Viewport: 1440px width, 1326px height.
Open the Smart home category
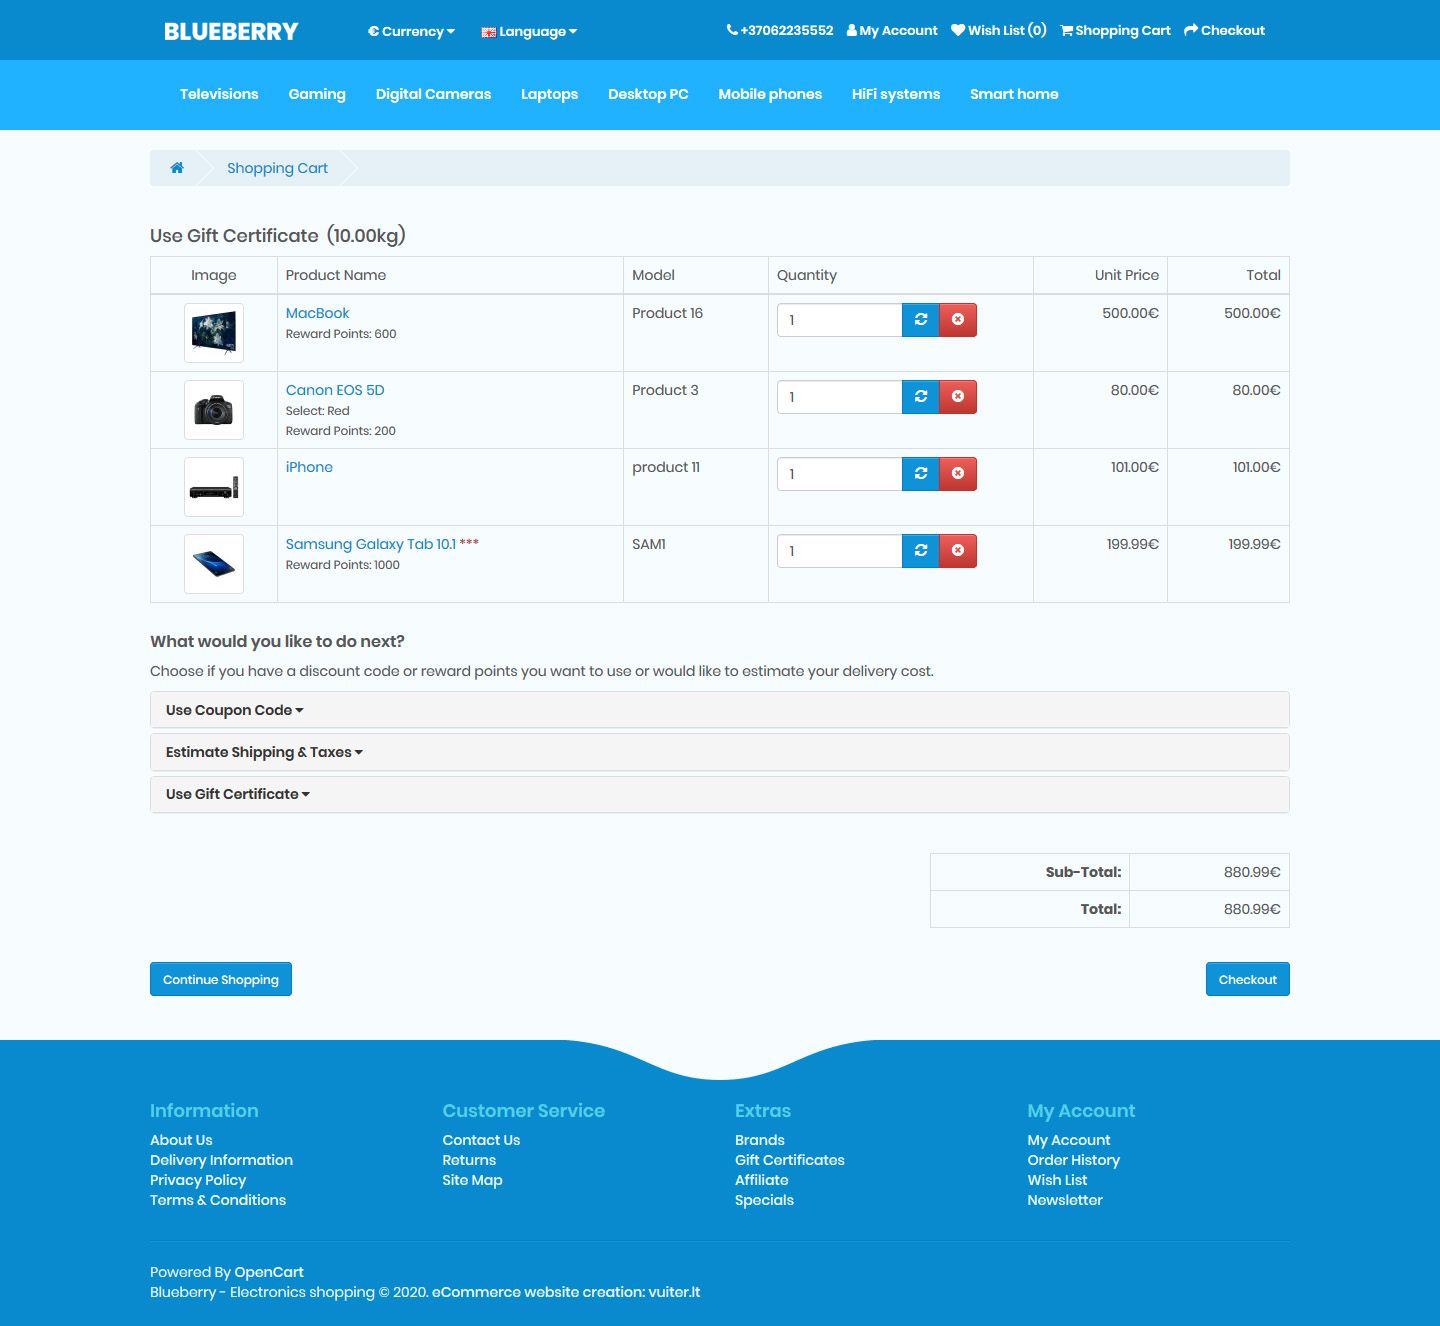1014,94
